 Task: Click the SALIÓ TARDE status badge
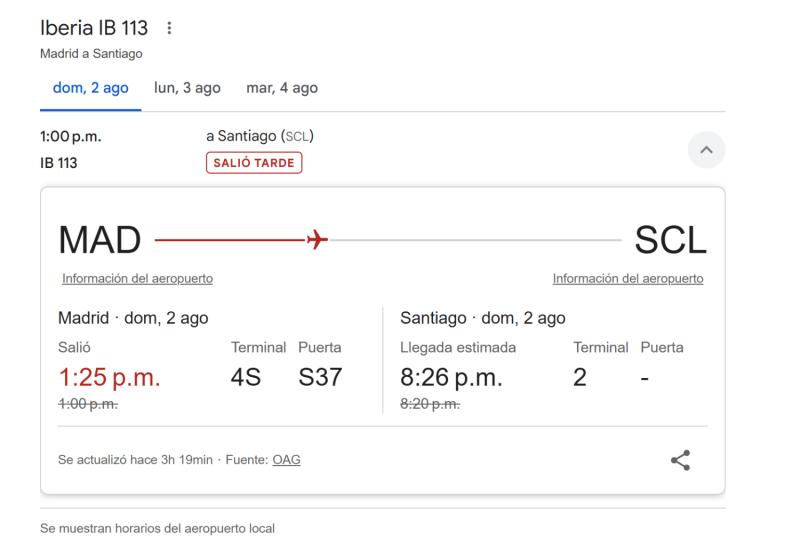click(x=254, y=163)
